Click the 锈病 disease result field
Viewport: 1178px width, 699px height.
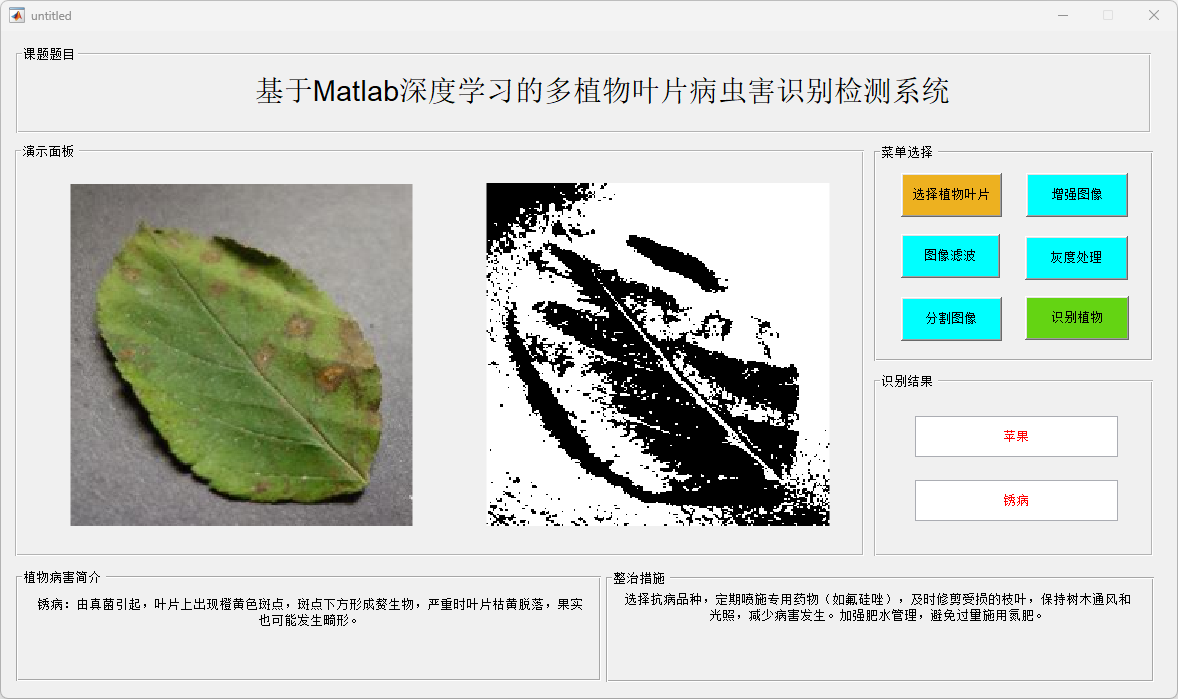(x=1016, y=500)
